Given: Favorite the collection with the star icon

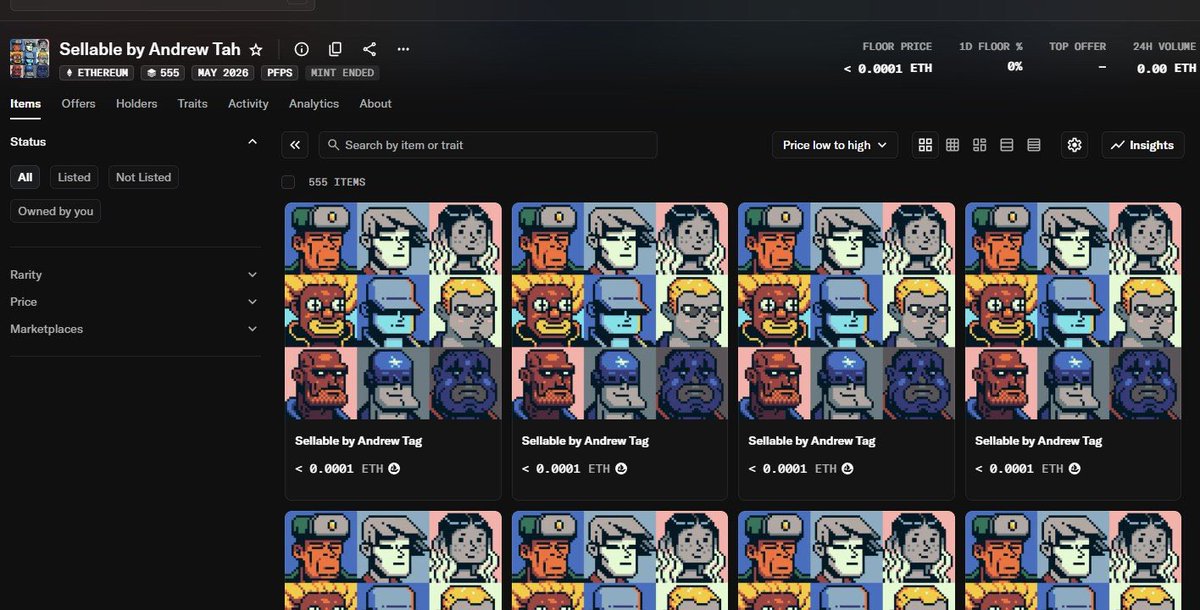Looking at the screenshot, I should (256, 49).
